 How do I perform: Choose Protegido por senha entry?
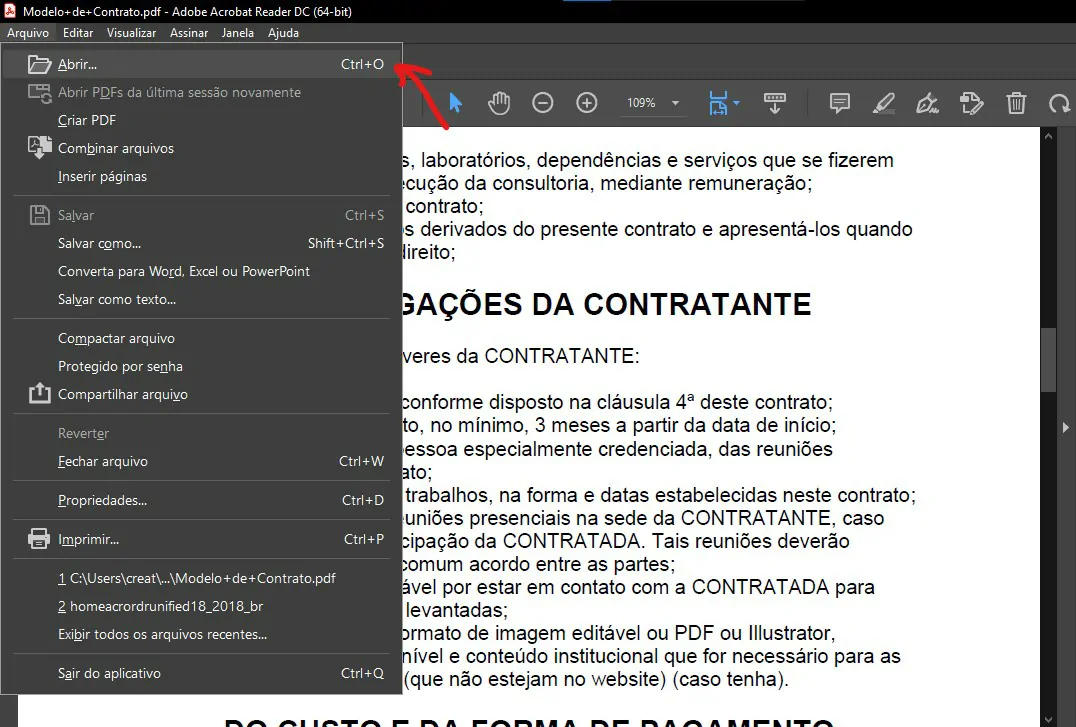(202, 367)
